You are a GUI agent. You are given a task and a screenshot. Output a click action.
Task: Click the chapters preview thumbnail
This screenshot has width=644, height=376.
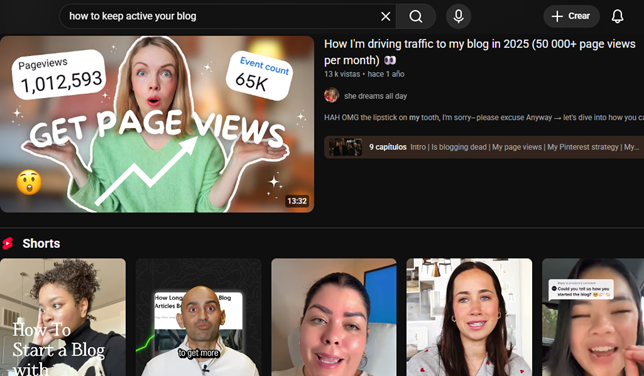coord(345,147)
